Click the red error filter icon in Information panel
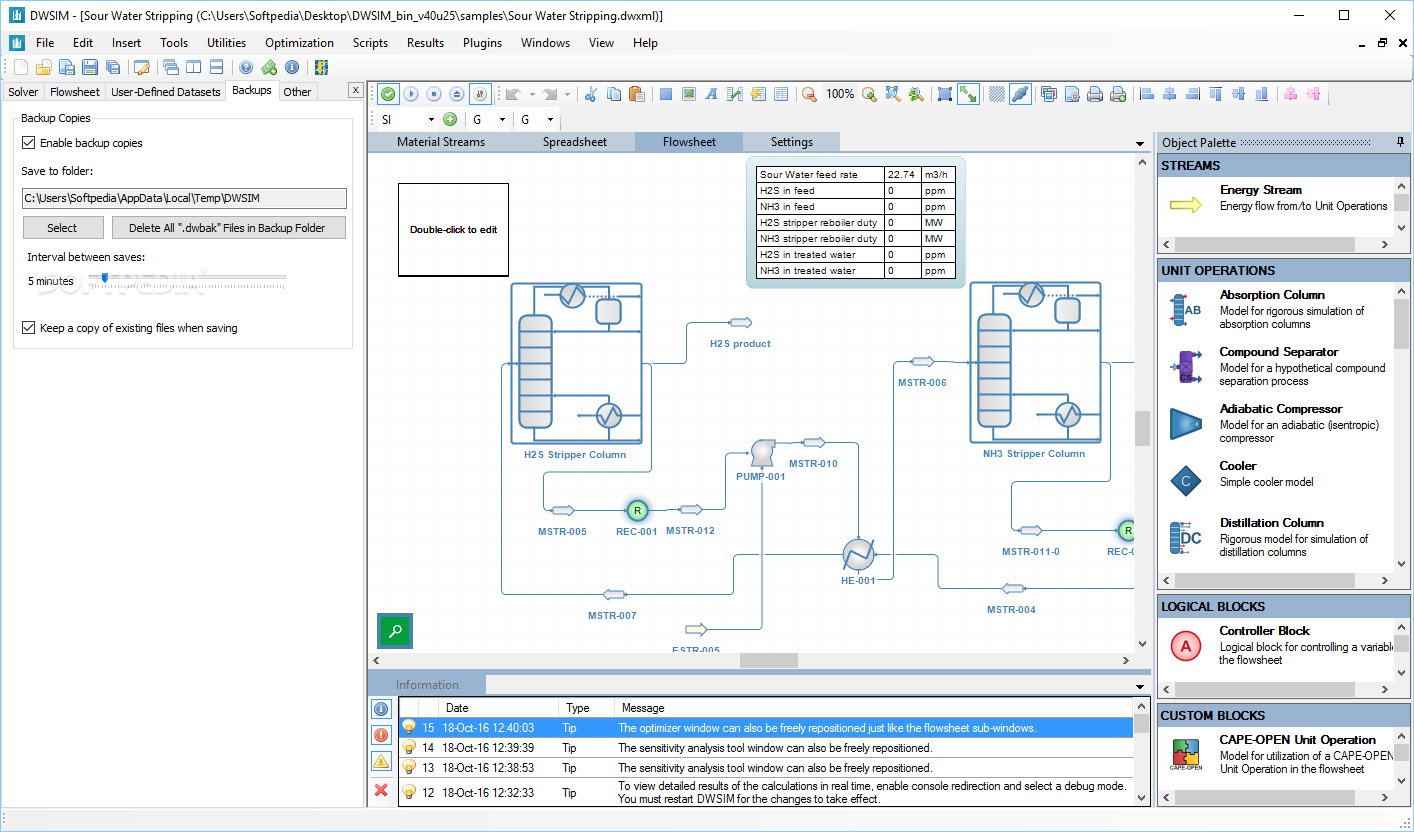1414x832 pixels. [381, 735]
